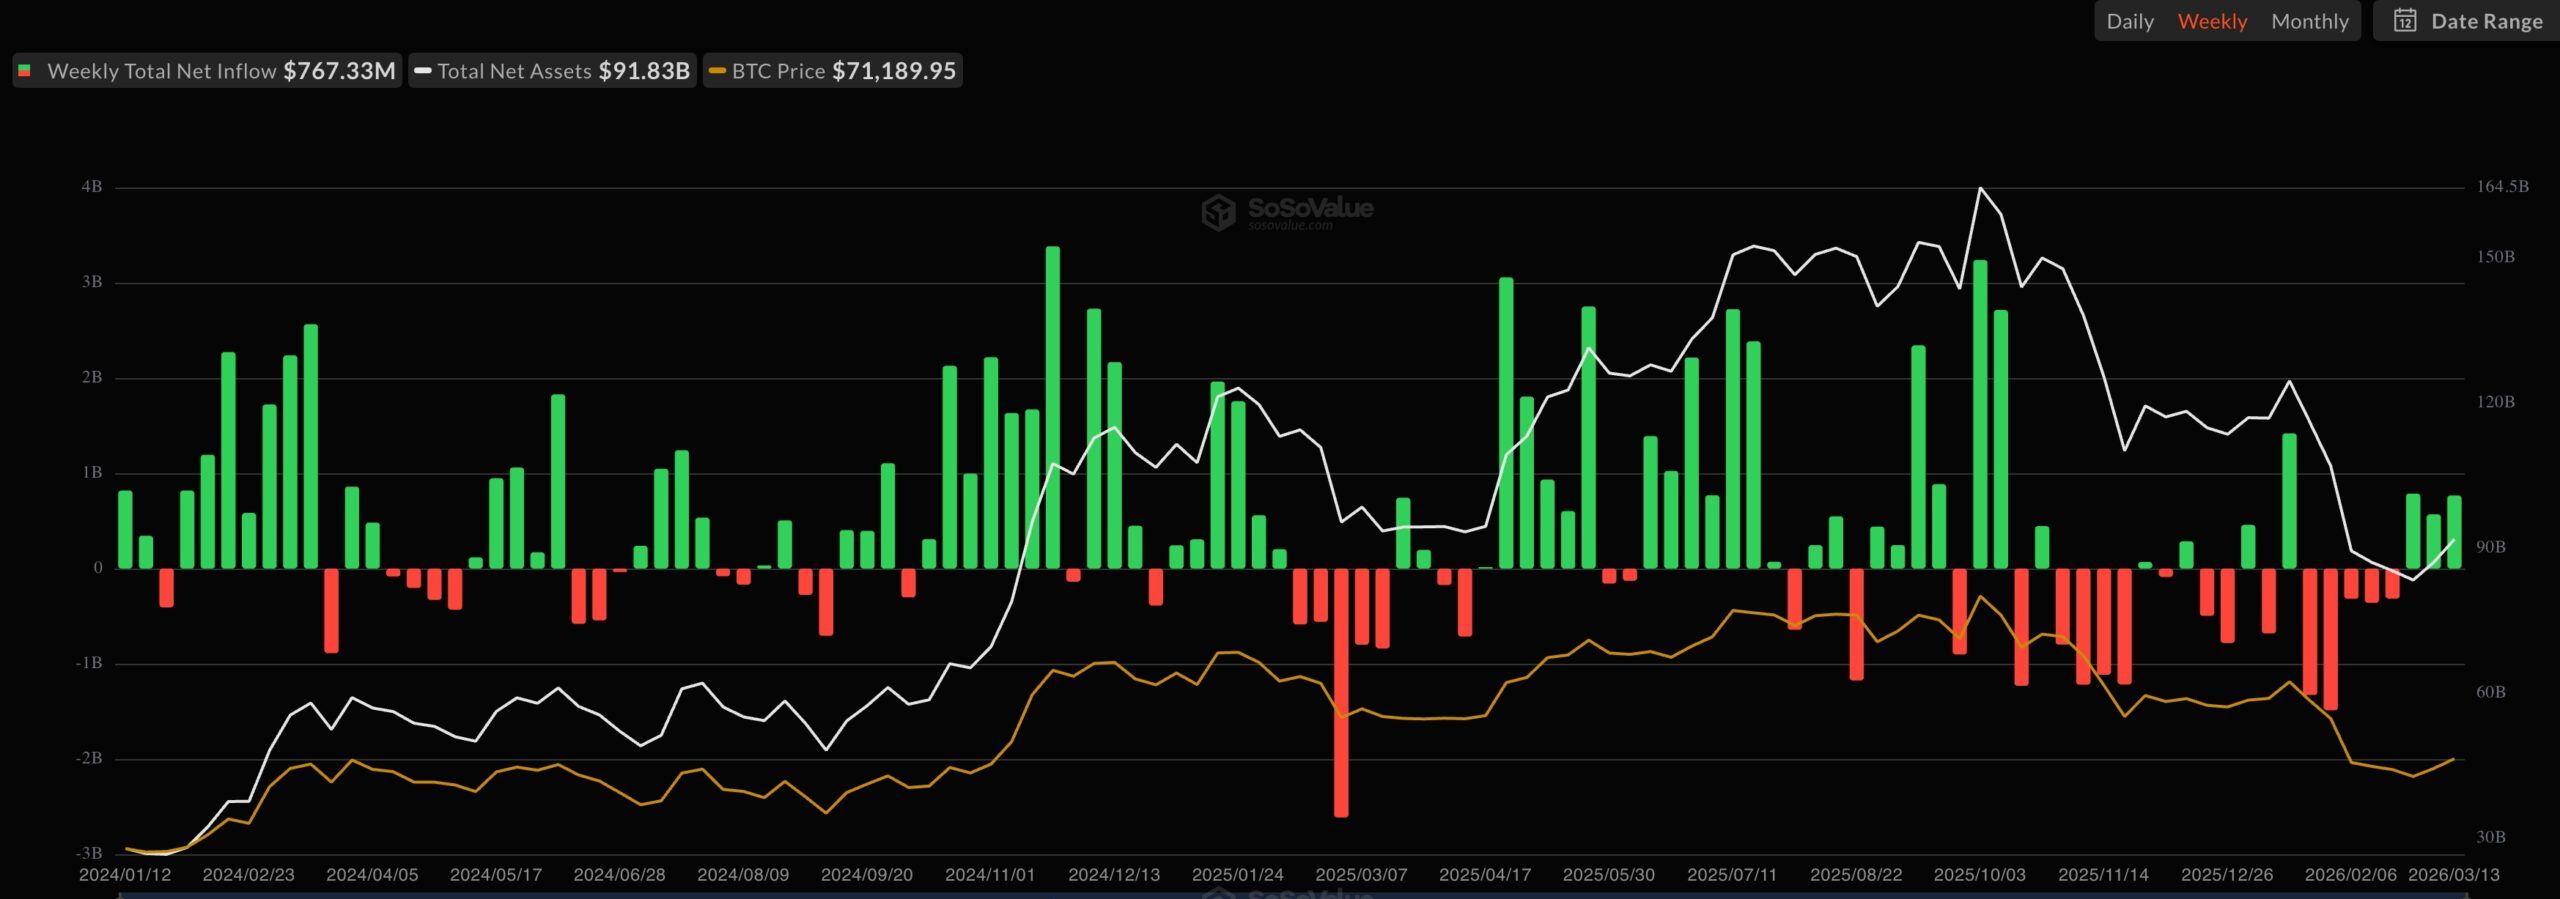Toggle BTC Price line series

(833, 71)
